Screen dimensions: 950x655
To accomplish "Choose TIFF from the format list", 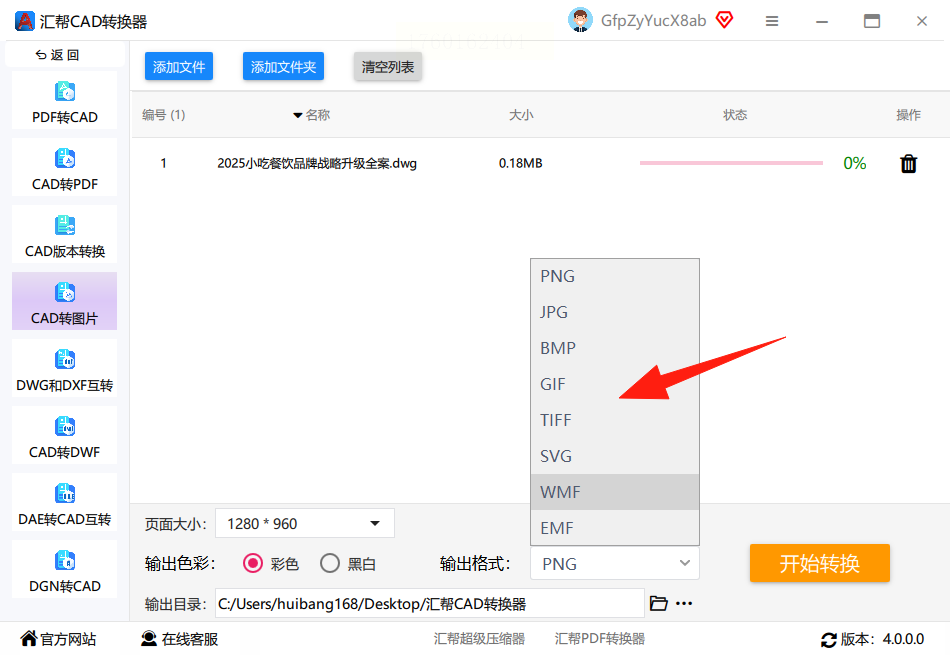I will click(615, 420).
